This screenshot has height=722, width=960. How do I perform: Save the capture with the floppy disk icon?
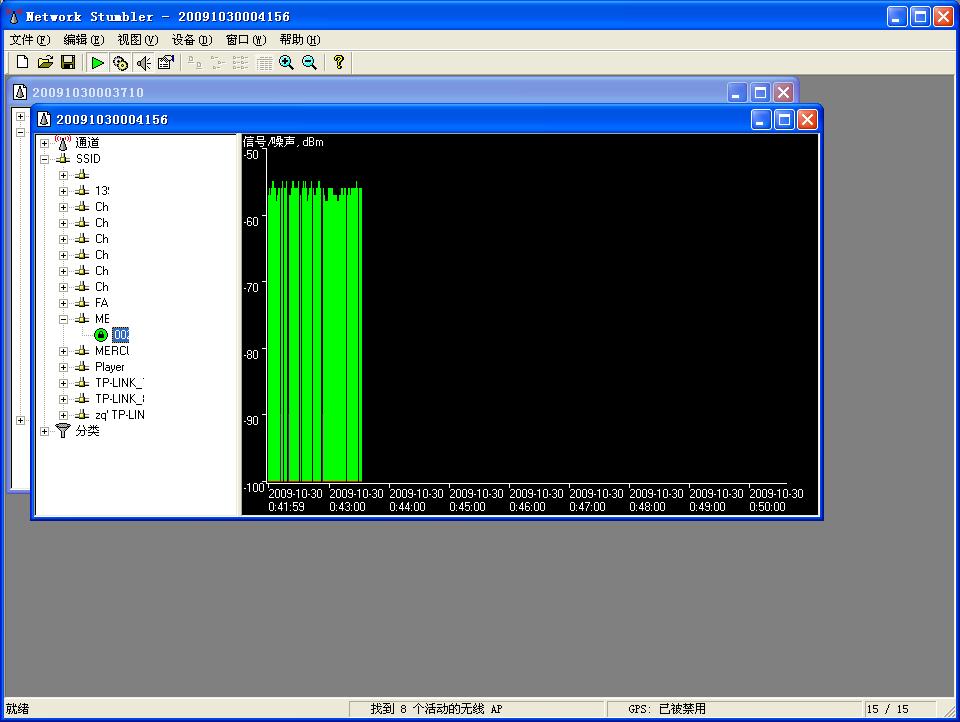pos(68,62)
